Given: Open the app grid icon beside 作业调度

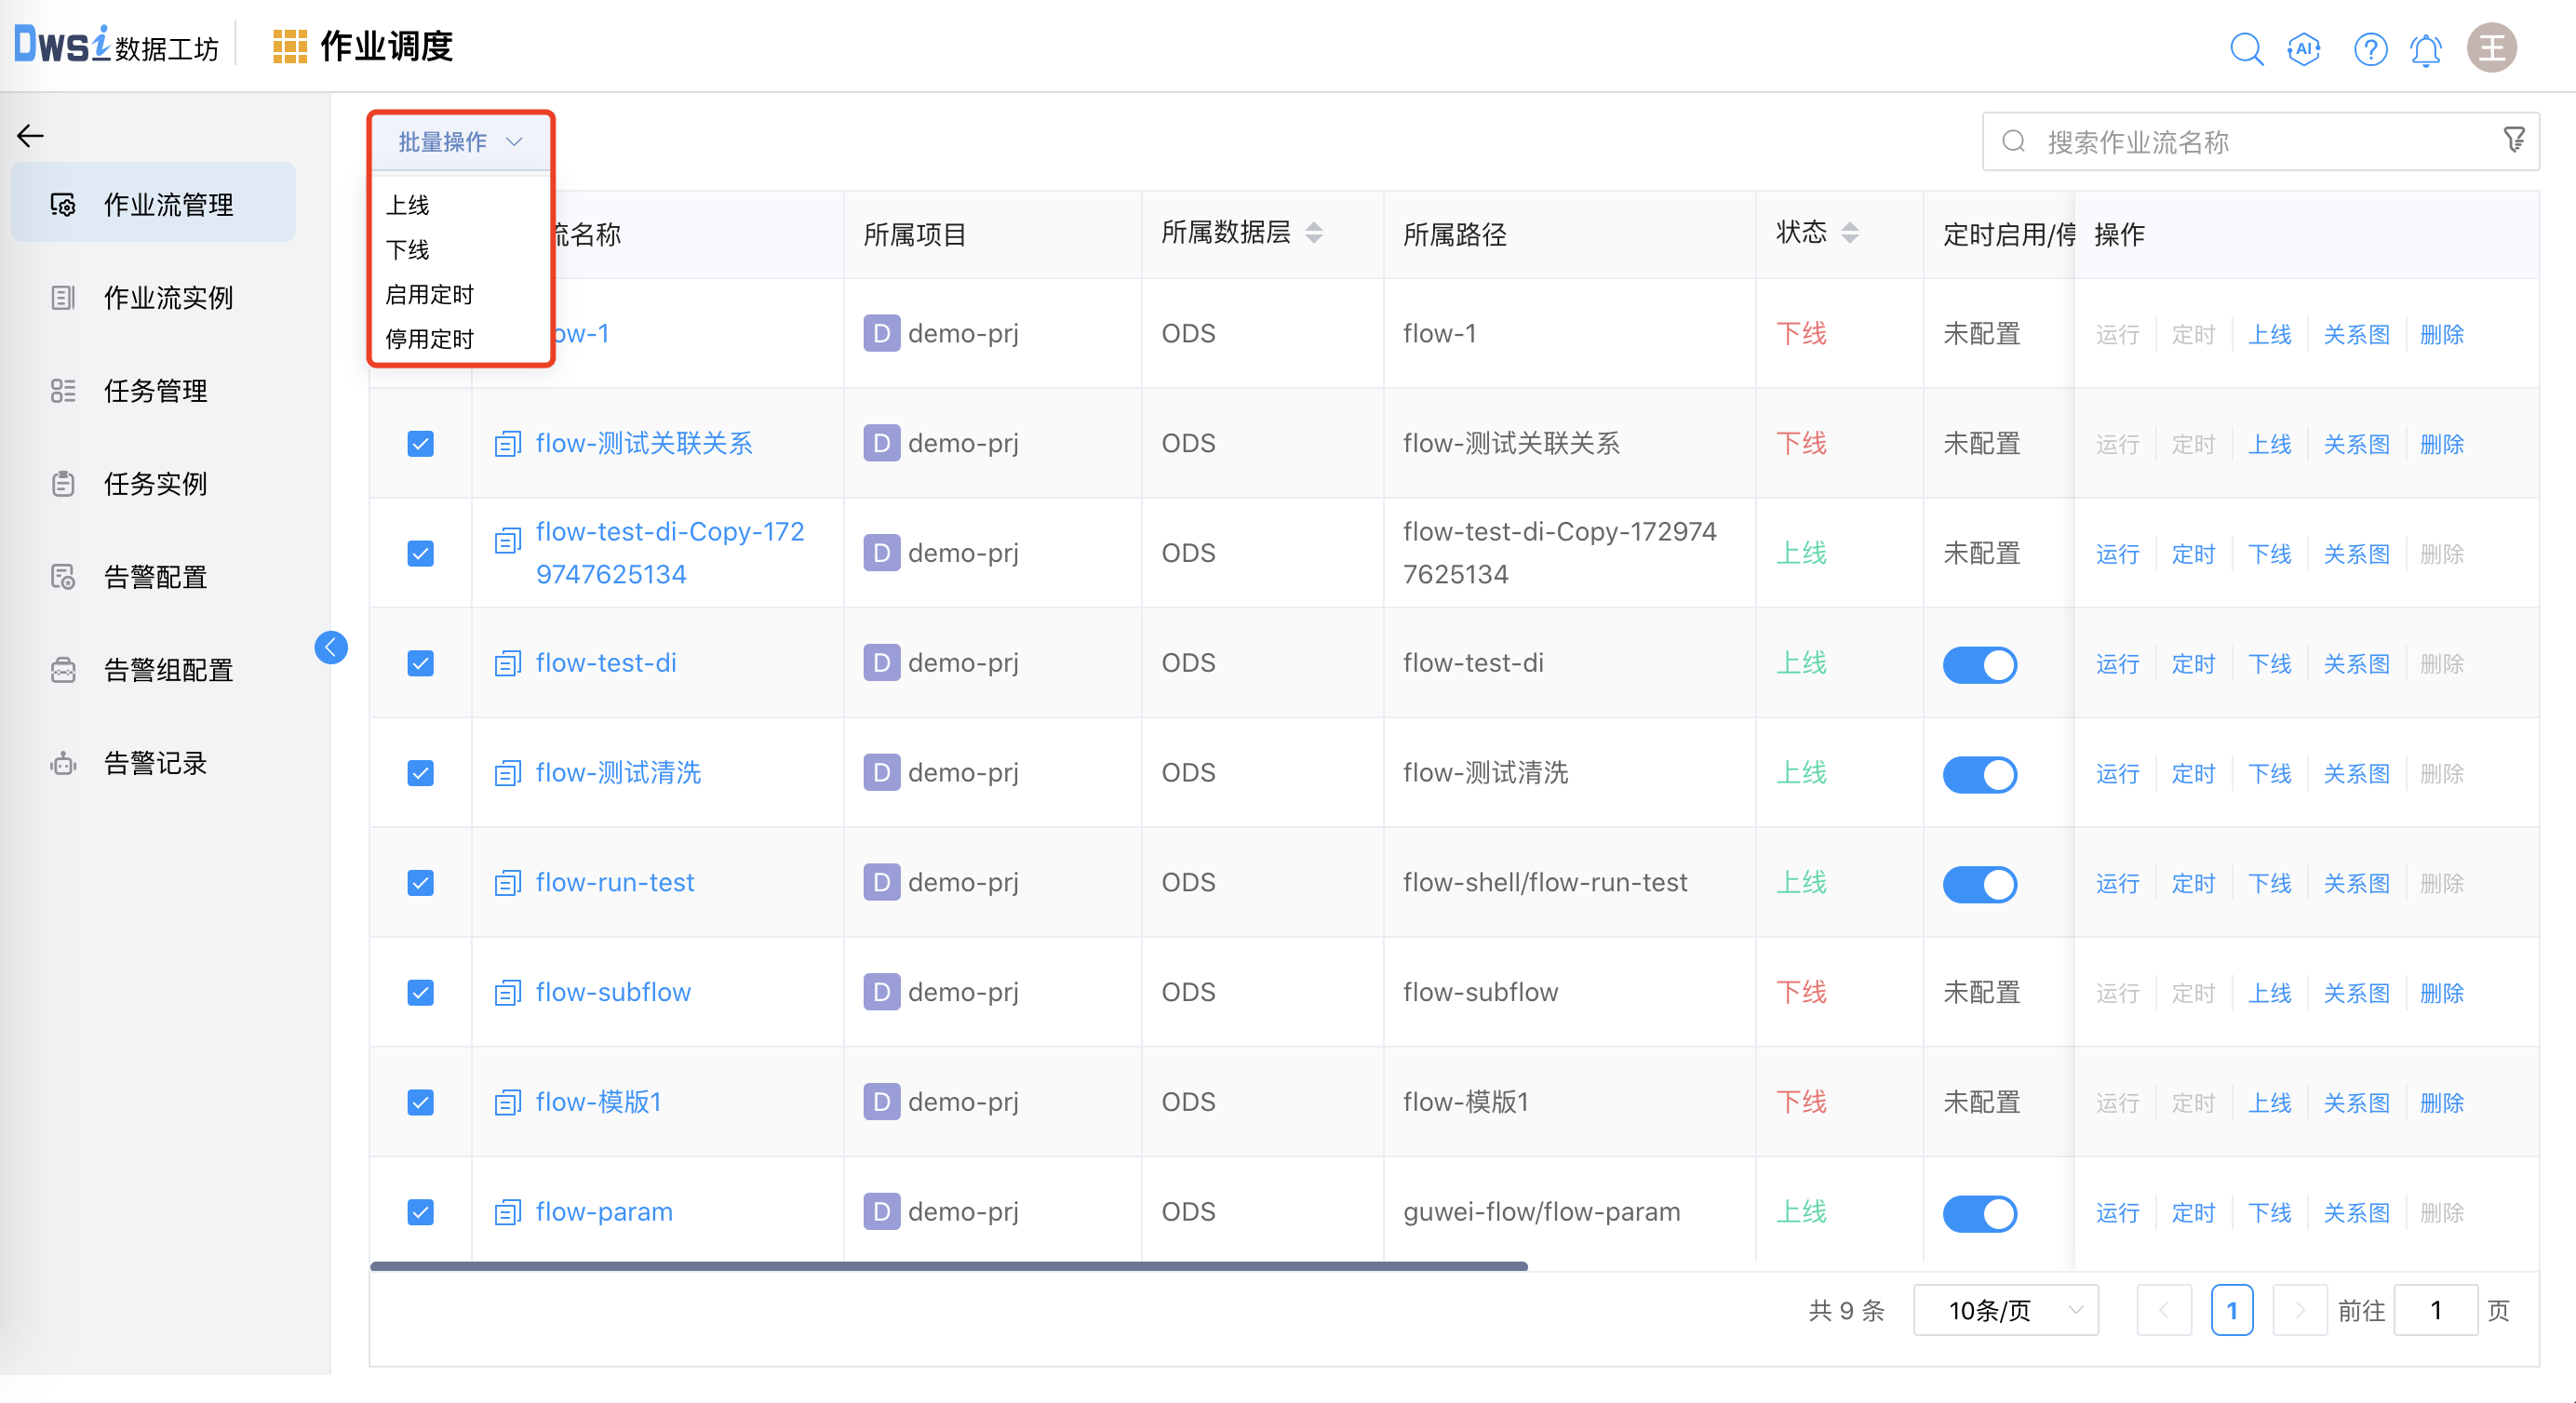Looking at the screenshot, I should [289, 47].
